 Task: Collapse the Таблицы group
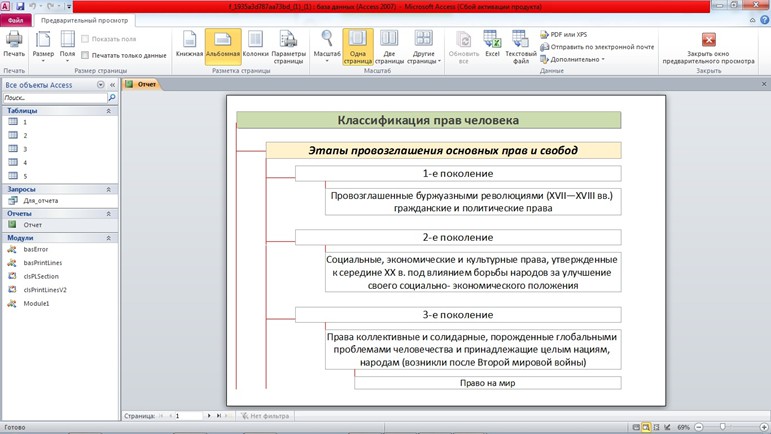(x=109, y=111)
